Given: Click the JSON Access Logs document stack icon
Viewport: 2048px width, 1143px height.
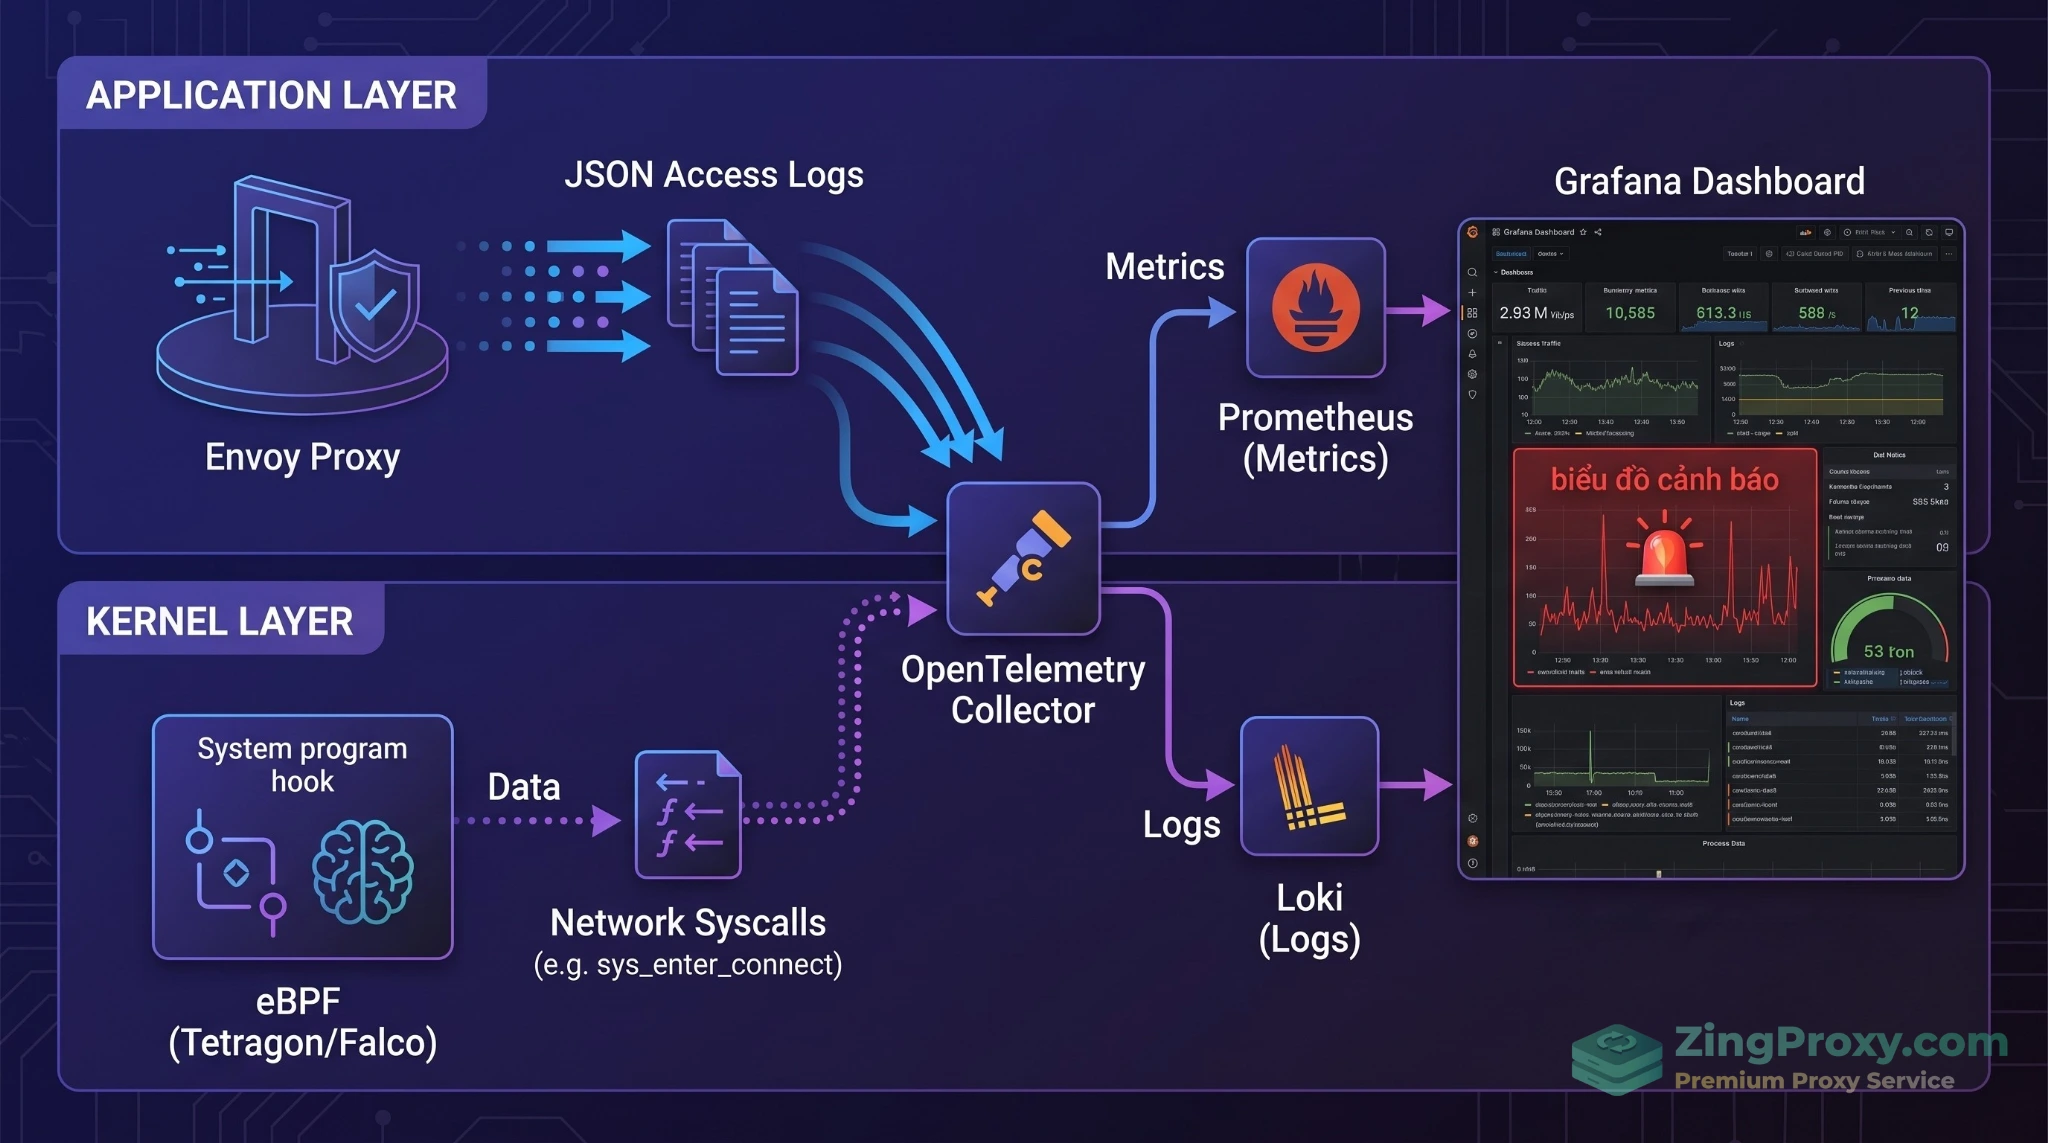Looking at the screenshot, I should [x=732, y=297].
